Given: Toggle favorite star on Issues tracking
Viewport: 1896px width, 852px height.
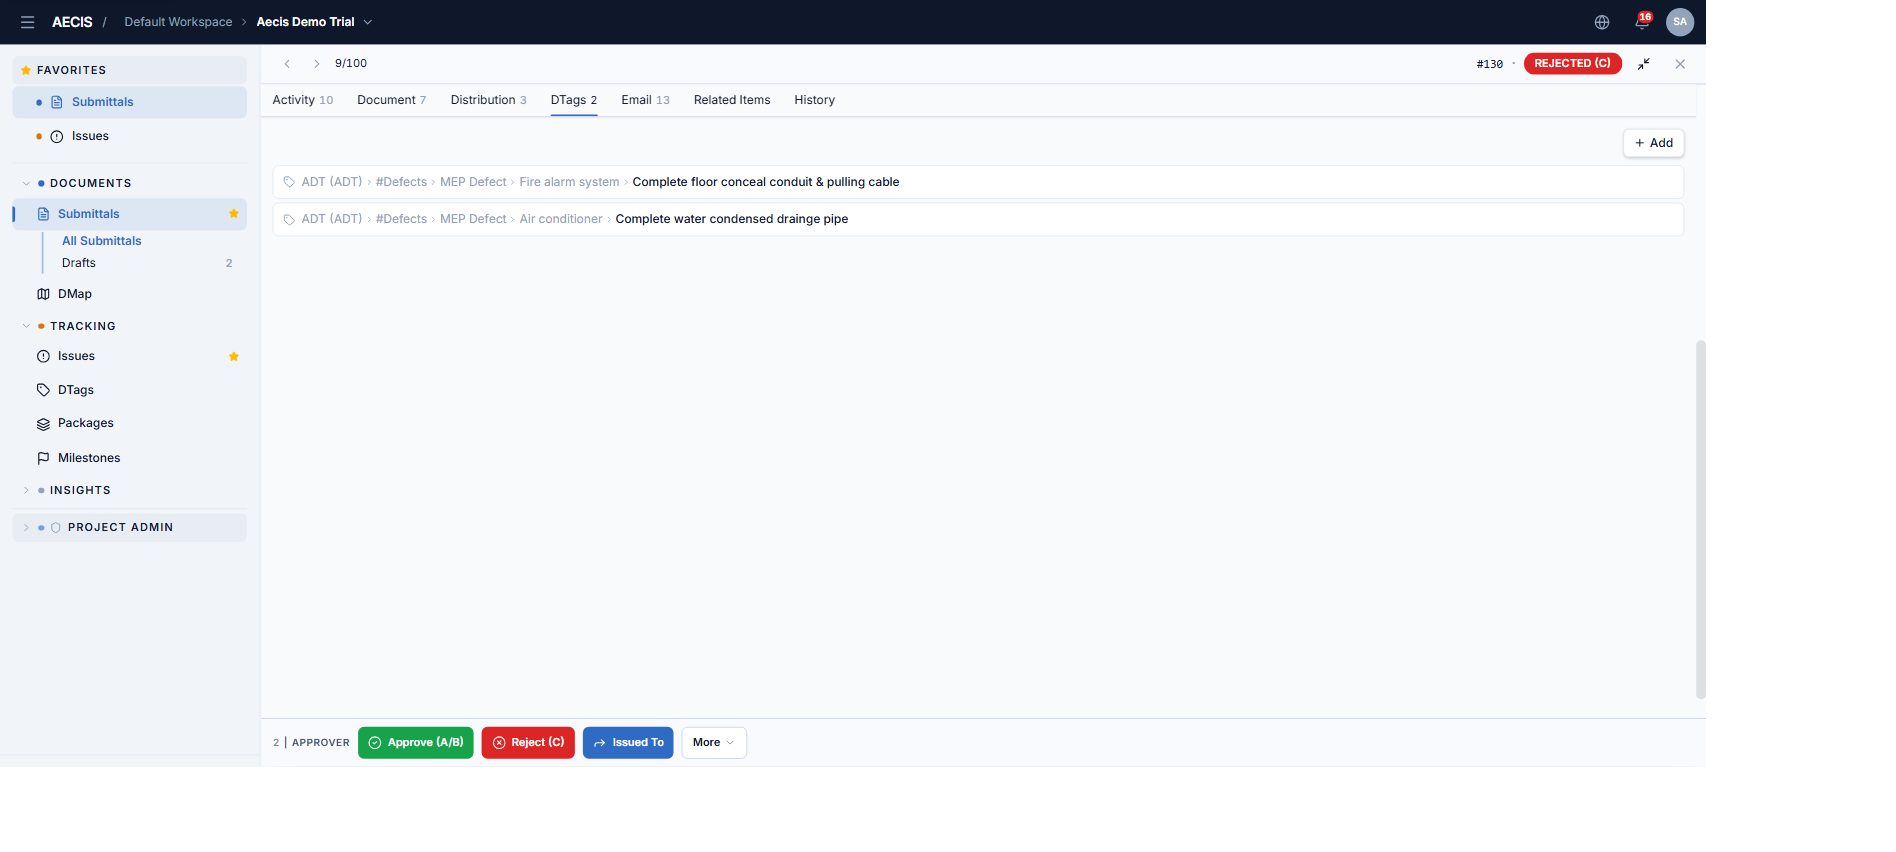Looking at the screenshot, I should 234,357.
